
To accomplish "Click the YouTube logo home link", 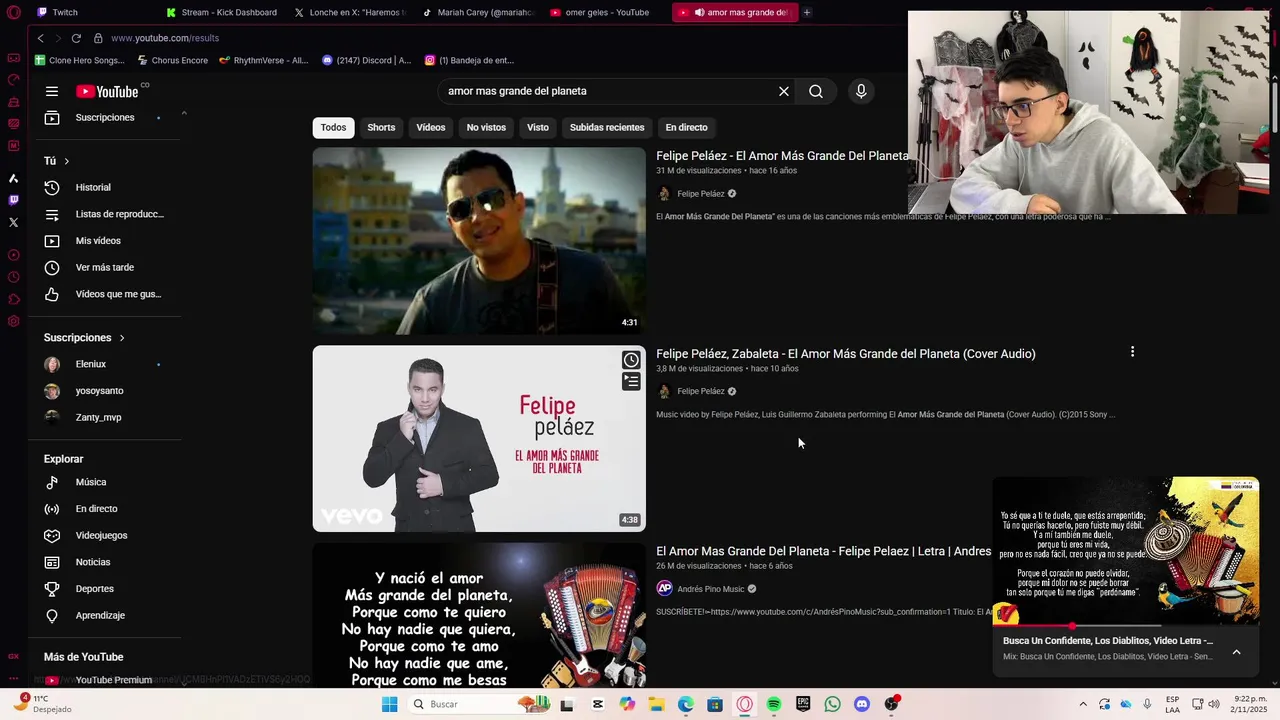I will (107, 91).
